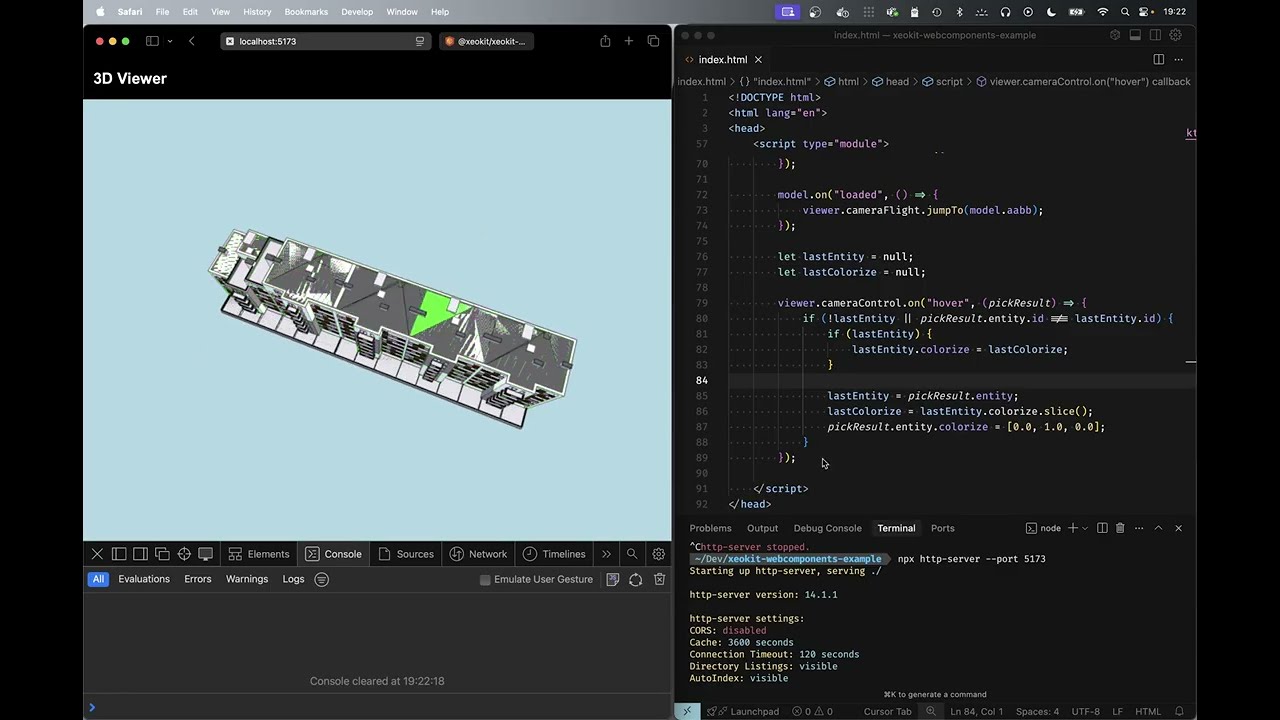
Task: Click the zoom magnifier in status bar
Action: point(930,712)
